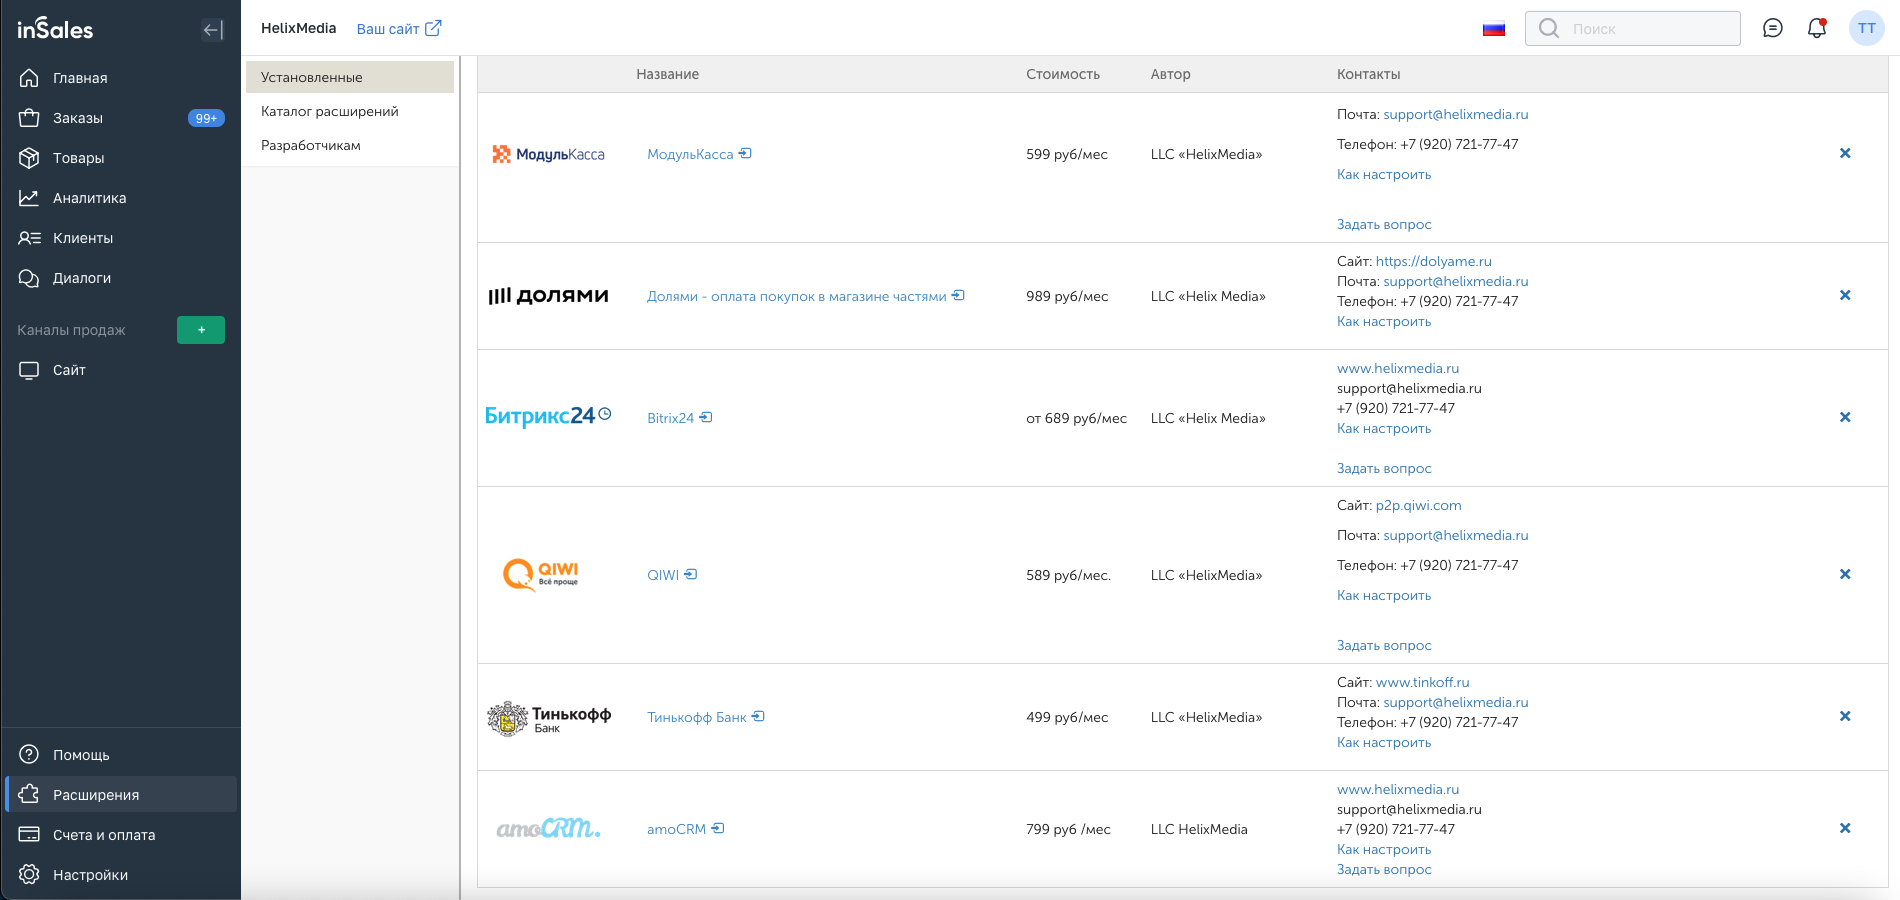1900x900 pixels.
Task: Open the Bitrix24 extension link
Action: (680, 418)
